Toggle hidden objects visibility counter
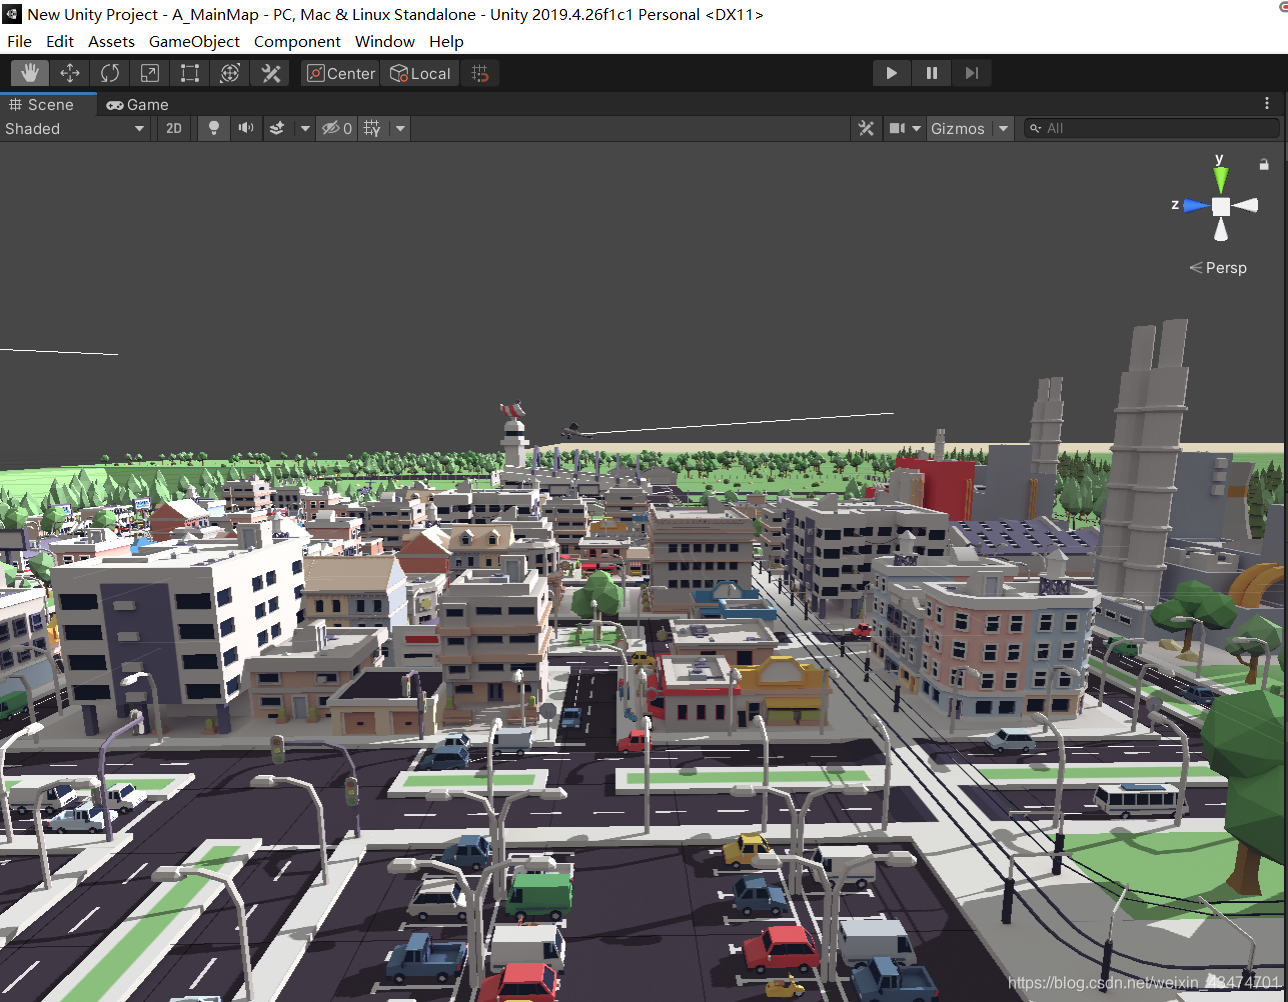Image resolution: width=1288 pixels, height=1002 pixels. coord(336,128)
